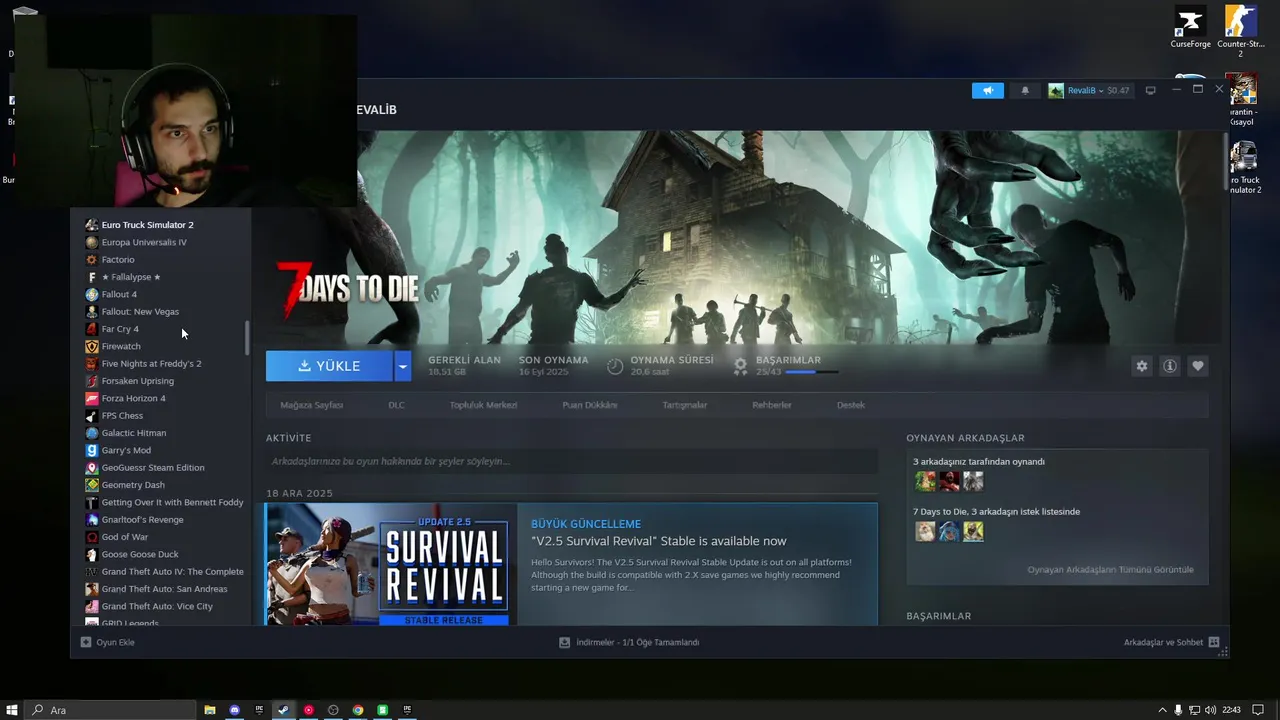Click the first wishlist friend avatar
This screenshot has width=1280, height=720.
[925, 532]
